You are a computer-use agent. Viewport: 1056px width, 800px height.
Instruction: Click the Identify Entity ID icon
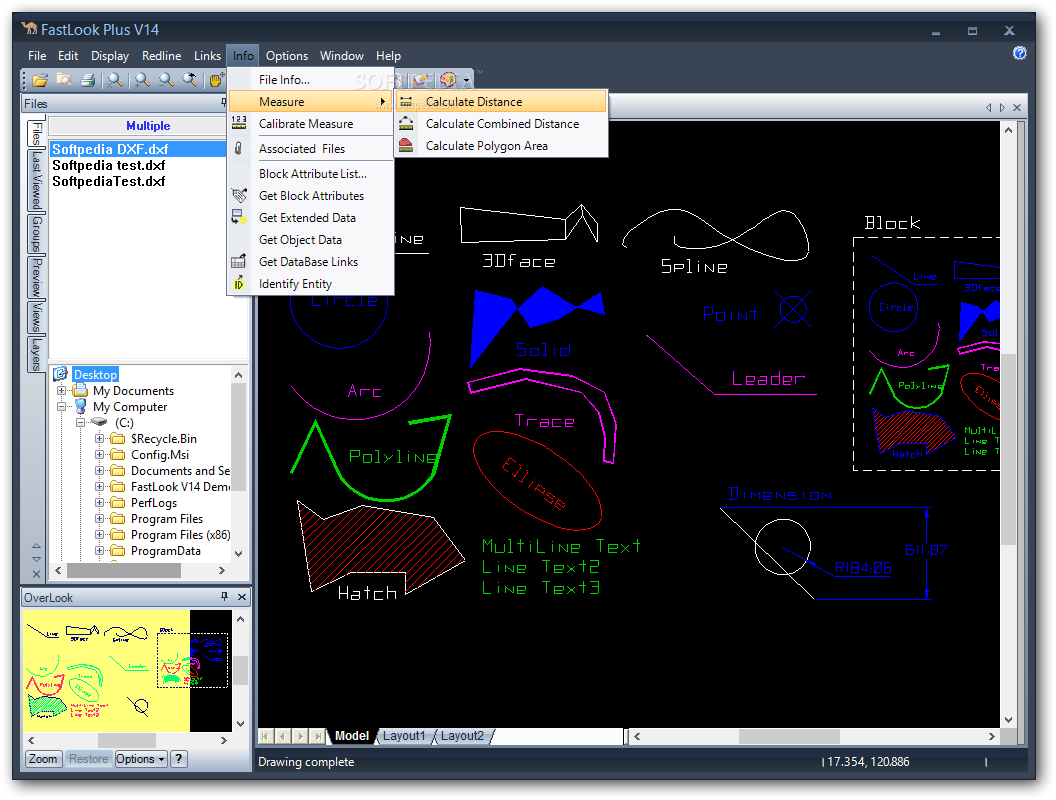[x=238, y=284]
